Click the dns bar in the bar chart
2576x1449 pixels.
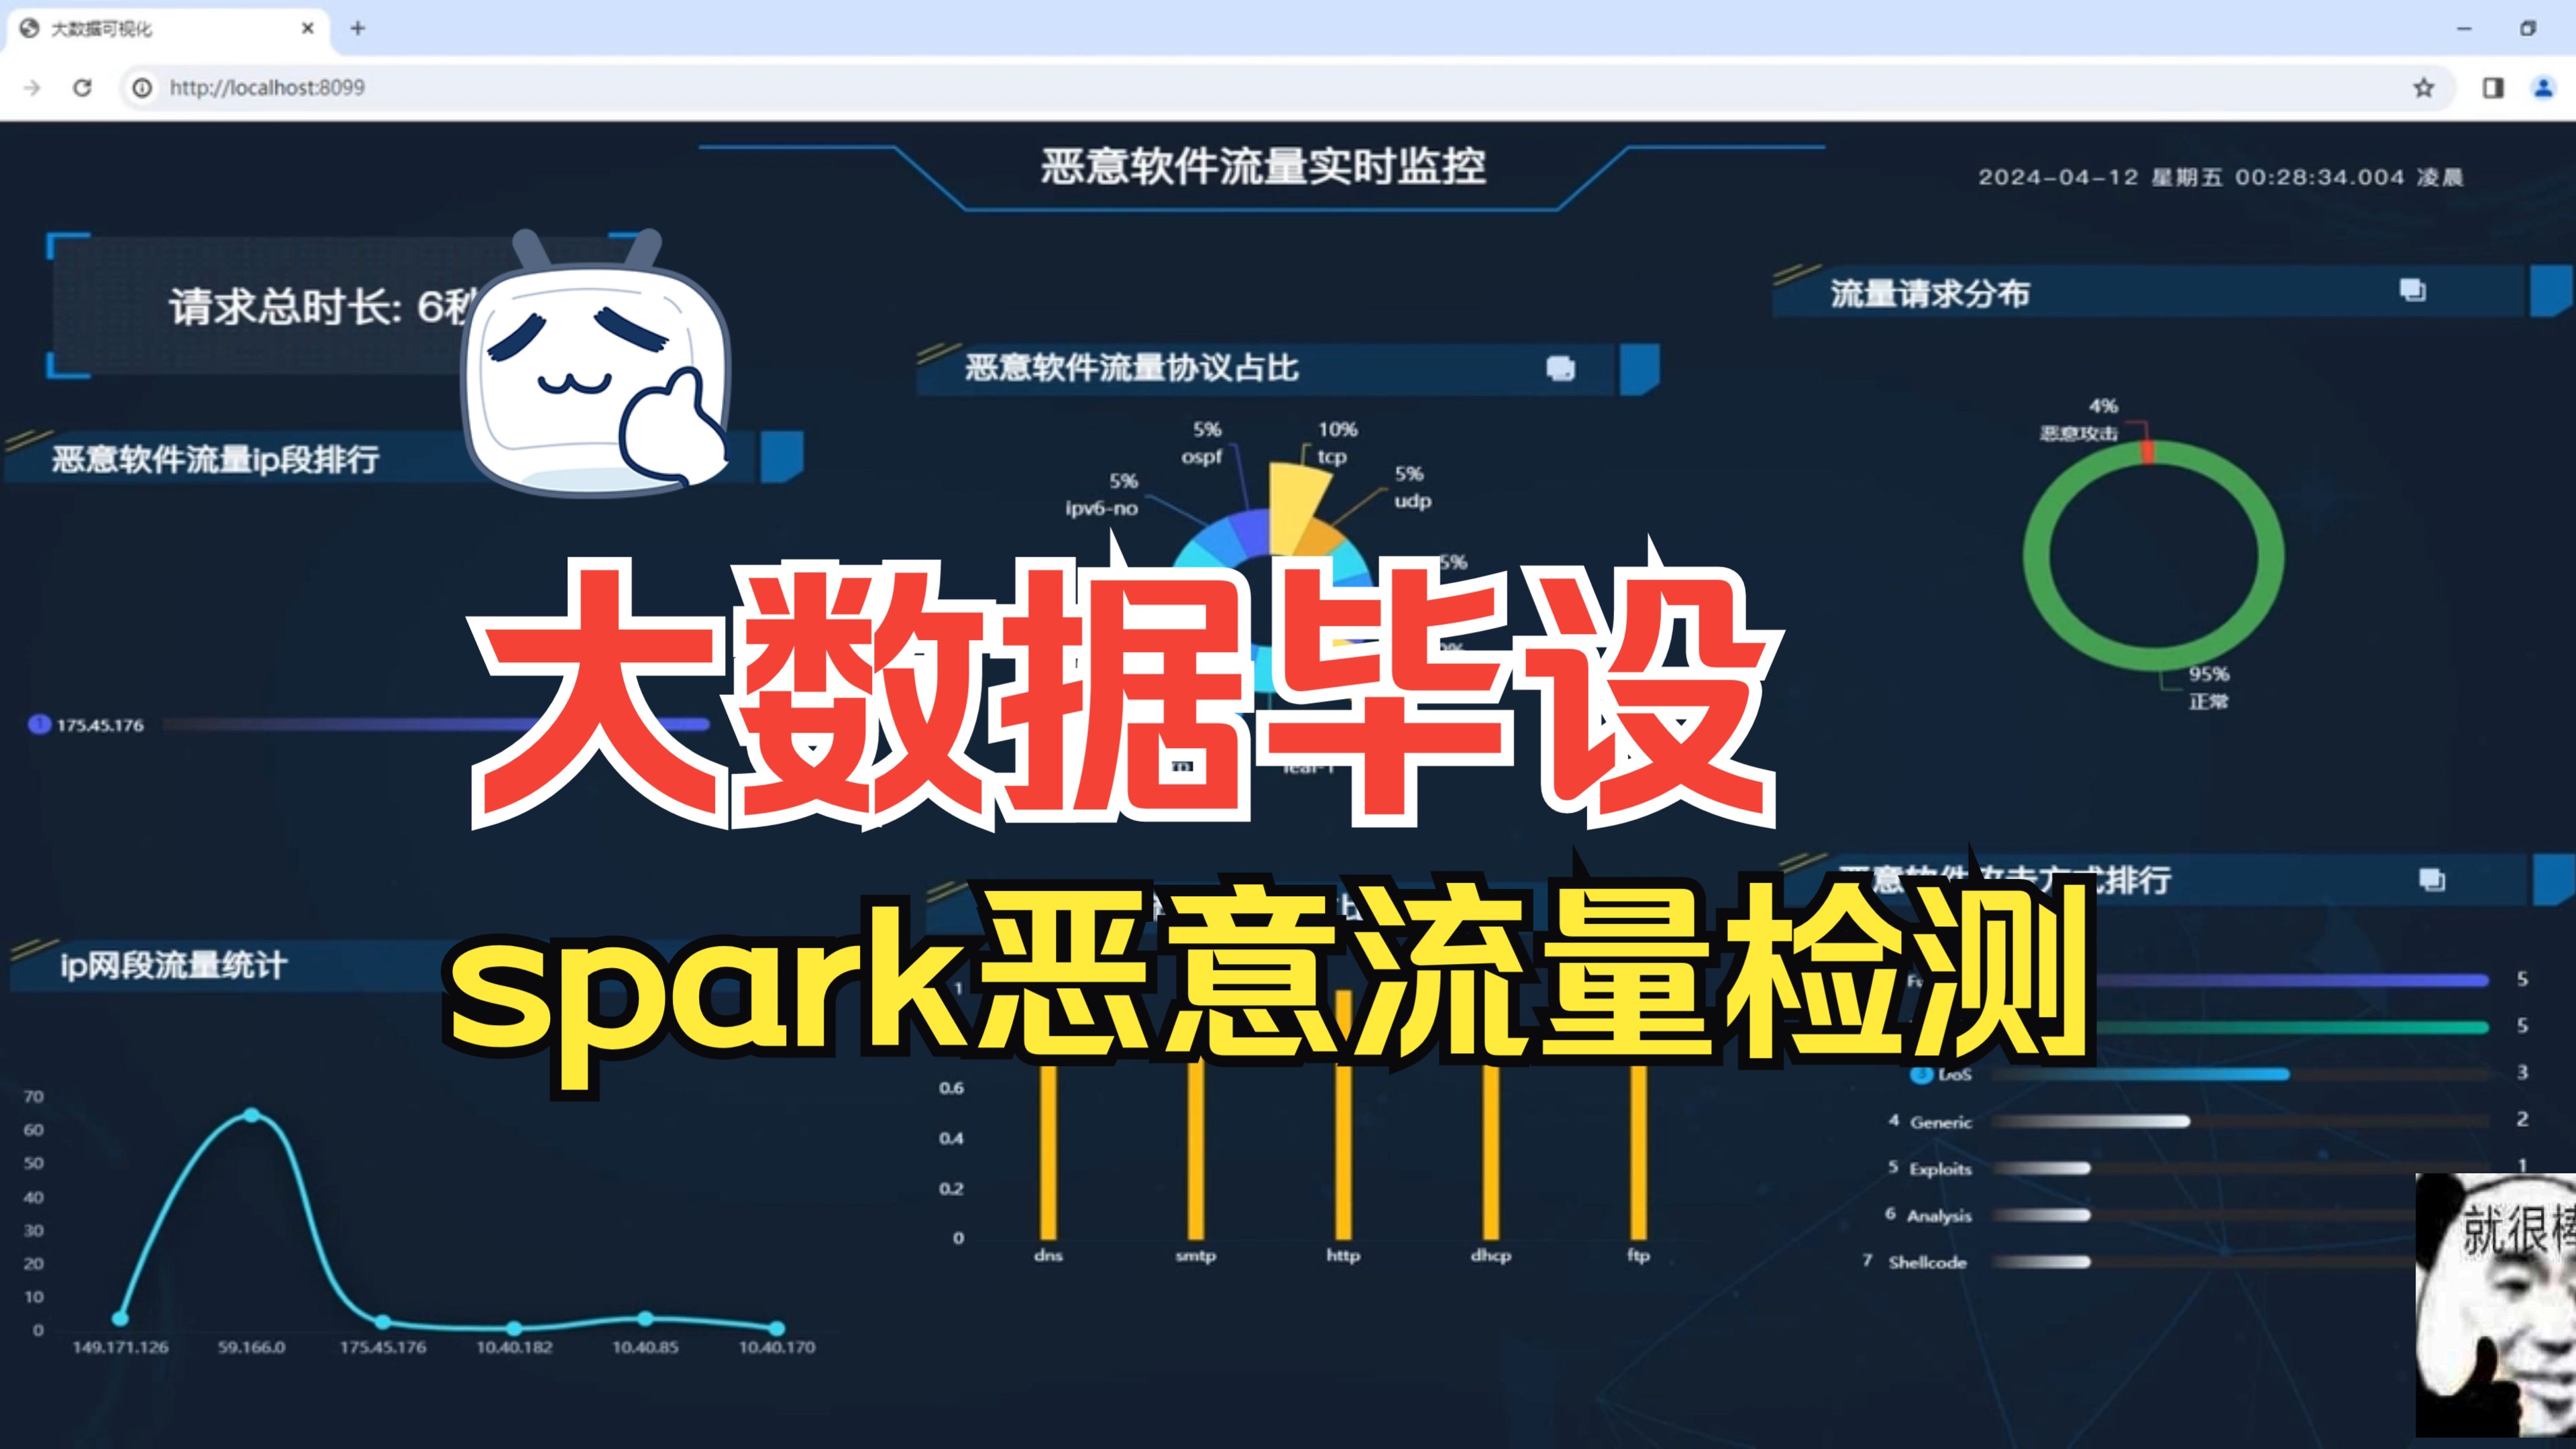click(1048, 1152)
